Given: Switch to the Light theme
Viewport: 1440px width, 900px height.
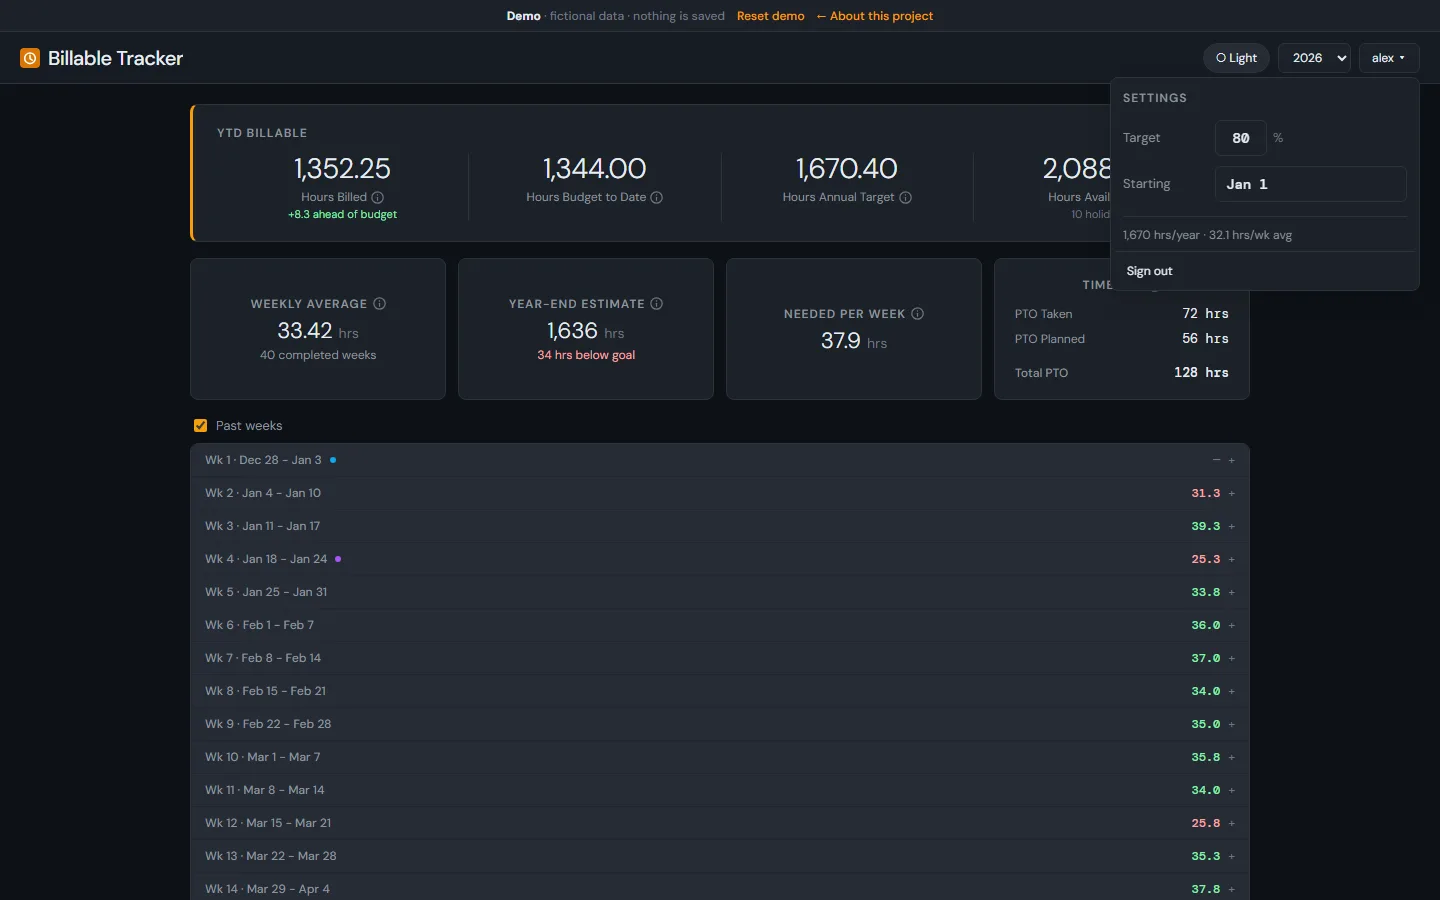Looking at the screenshot, I should 1236,58.
